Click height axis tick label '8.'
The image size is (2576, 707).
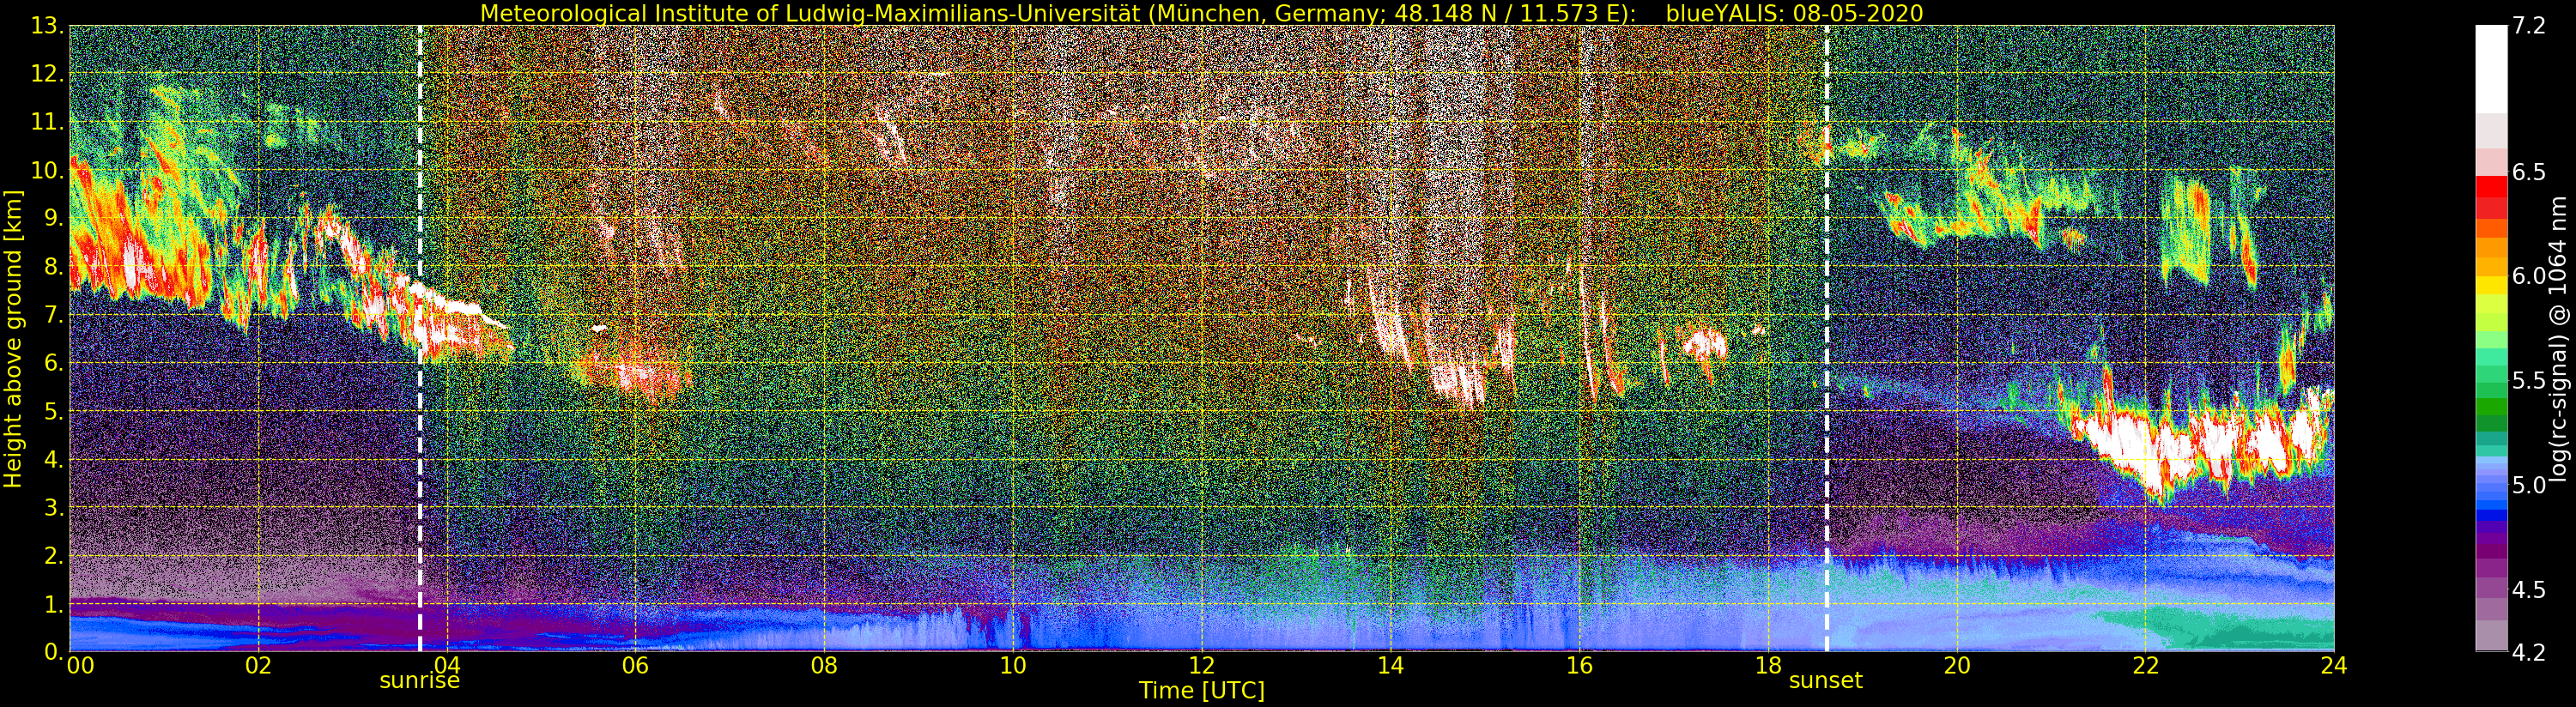click(x=54, y=267)
